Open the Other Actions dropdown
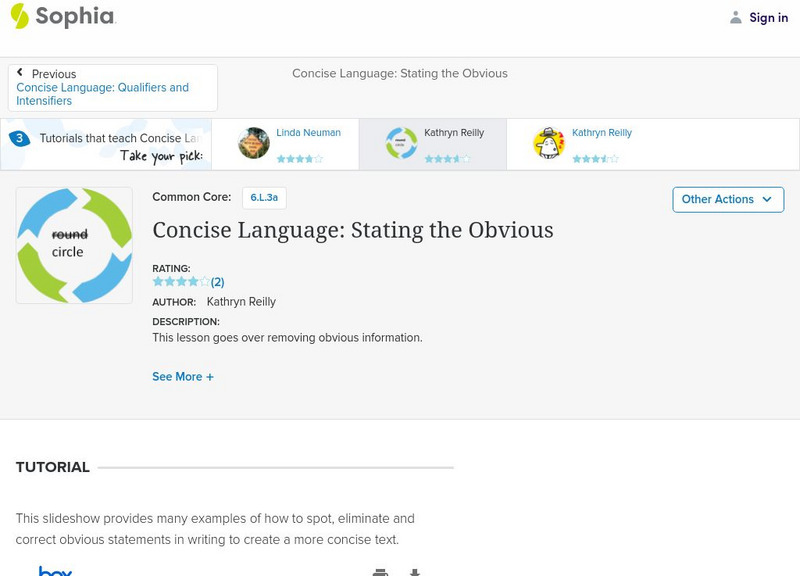 click(726, 199)
